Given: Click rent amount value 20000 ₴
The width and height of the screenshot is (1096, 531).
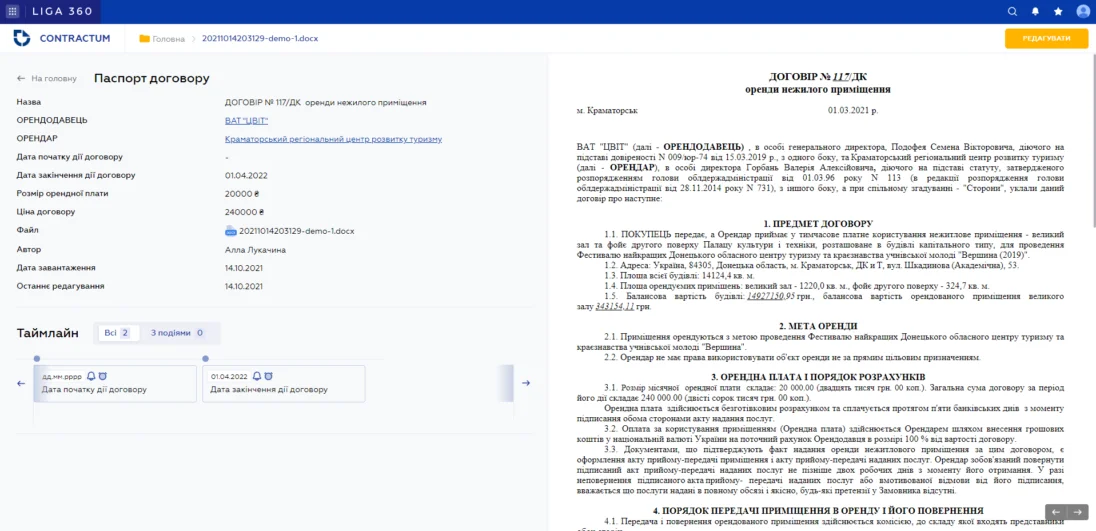Looking at the screenshot, I should tap(243, 194).
